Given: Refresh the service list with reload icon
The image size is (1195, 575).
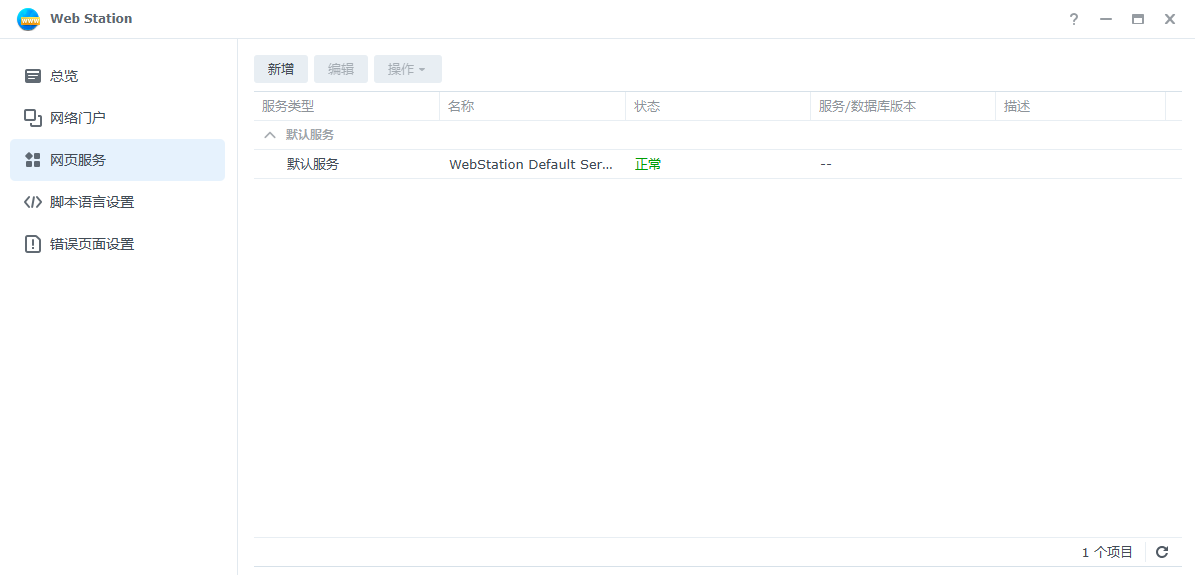Looking at the screenshot, I should [x=1162, y=552].
